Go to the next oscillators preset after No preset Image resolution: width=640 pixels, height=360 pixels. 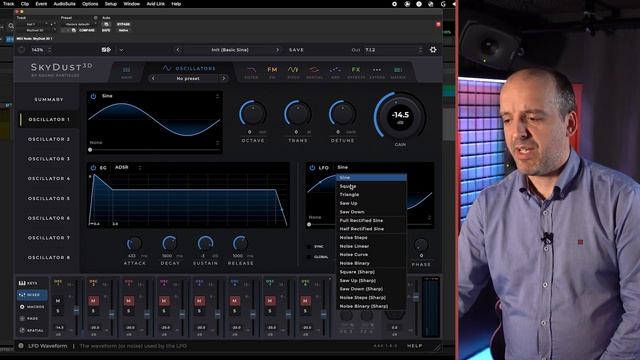click(x=223, y=78)
